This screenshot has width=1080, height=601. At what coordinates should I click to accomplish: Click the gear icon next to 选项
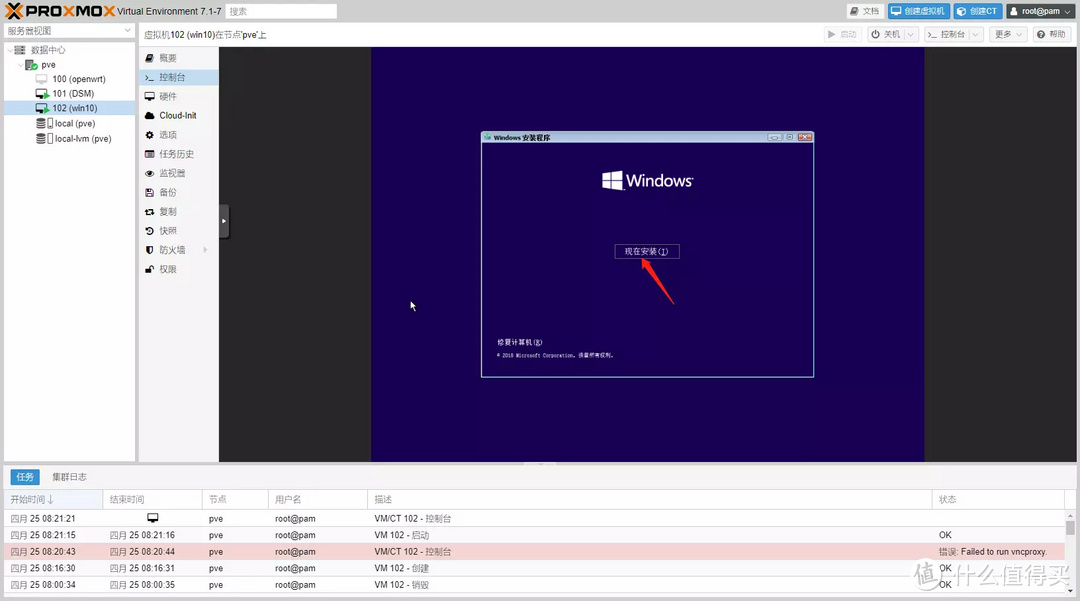coord(149,135)
